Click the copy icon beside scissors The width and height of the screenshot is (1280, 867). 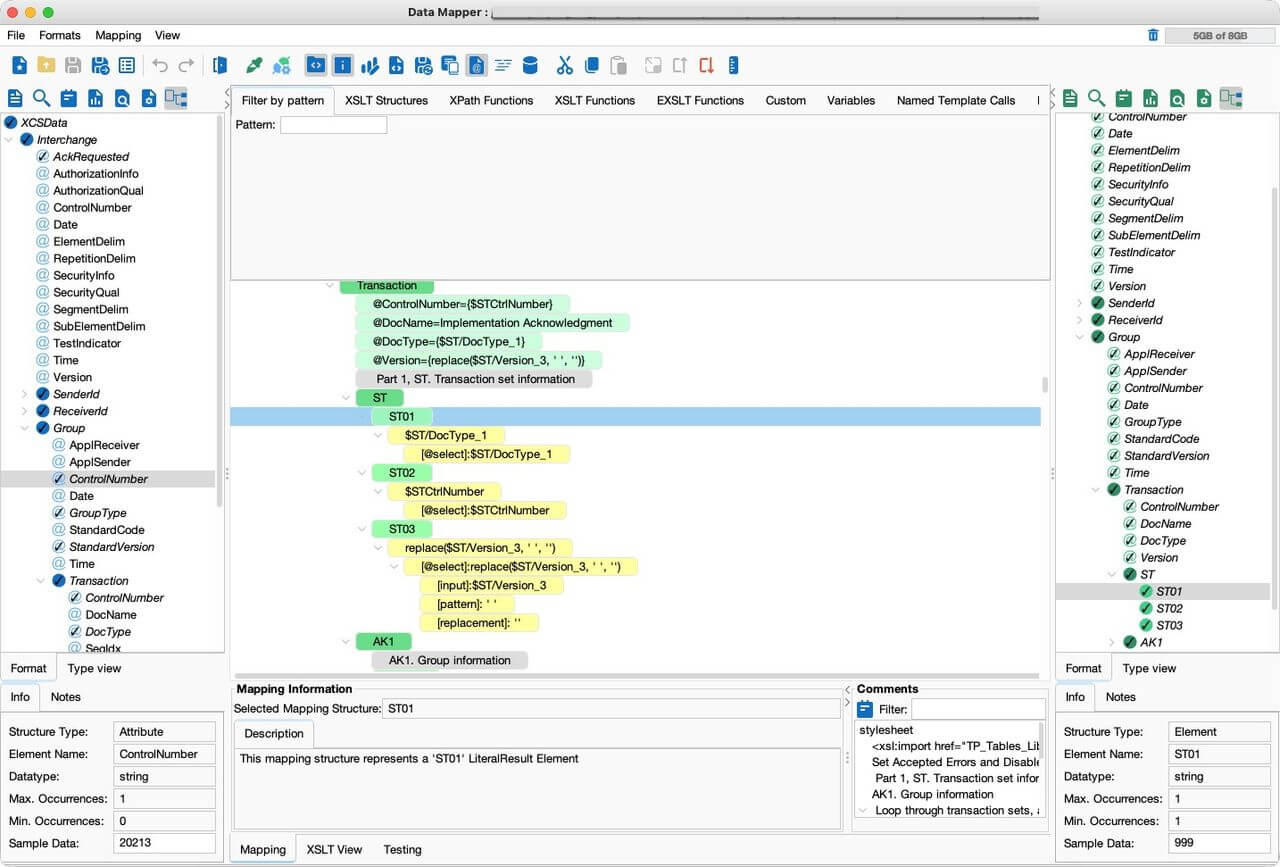coord(592,65)
